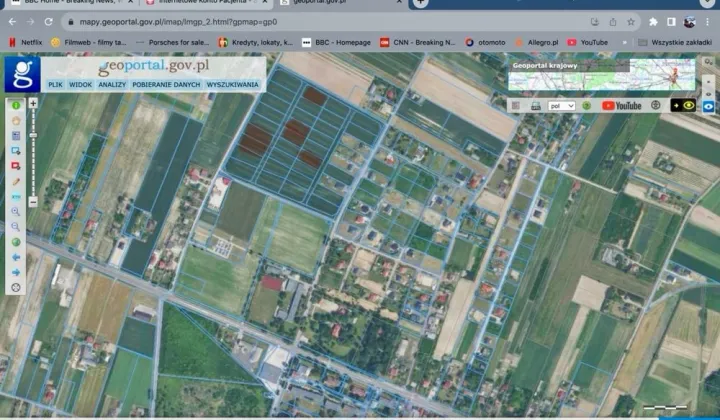Open the POBIERANIE DANYCH menu

pyautogui.click(x=166, y=84)
